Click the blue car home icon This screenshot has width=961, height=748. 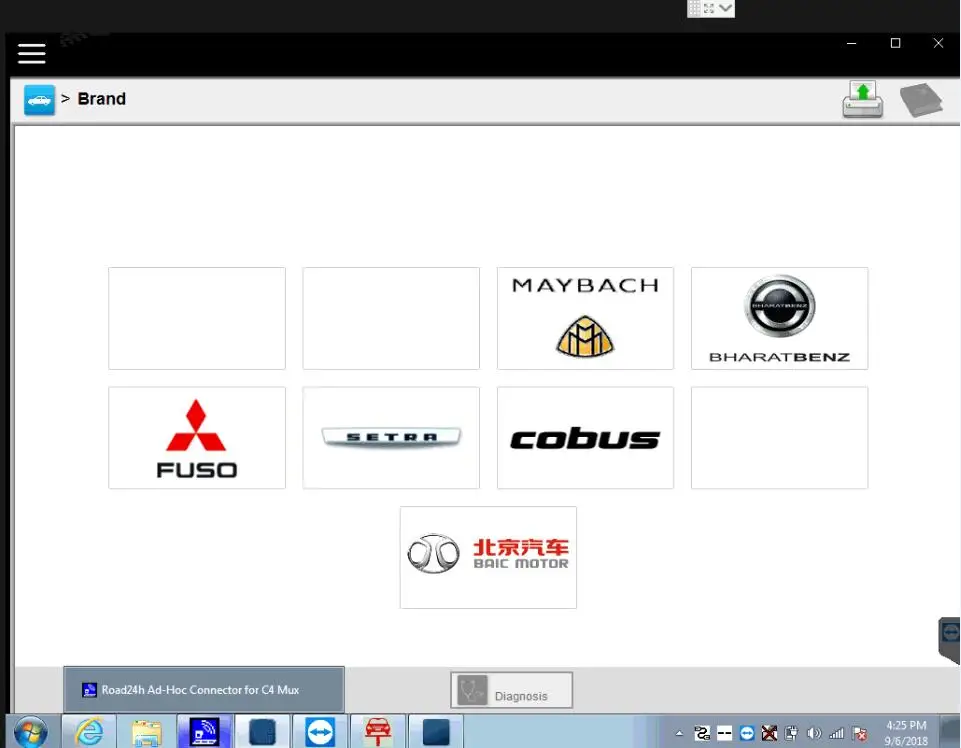(39, 100)
